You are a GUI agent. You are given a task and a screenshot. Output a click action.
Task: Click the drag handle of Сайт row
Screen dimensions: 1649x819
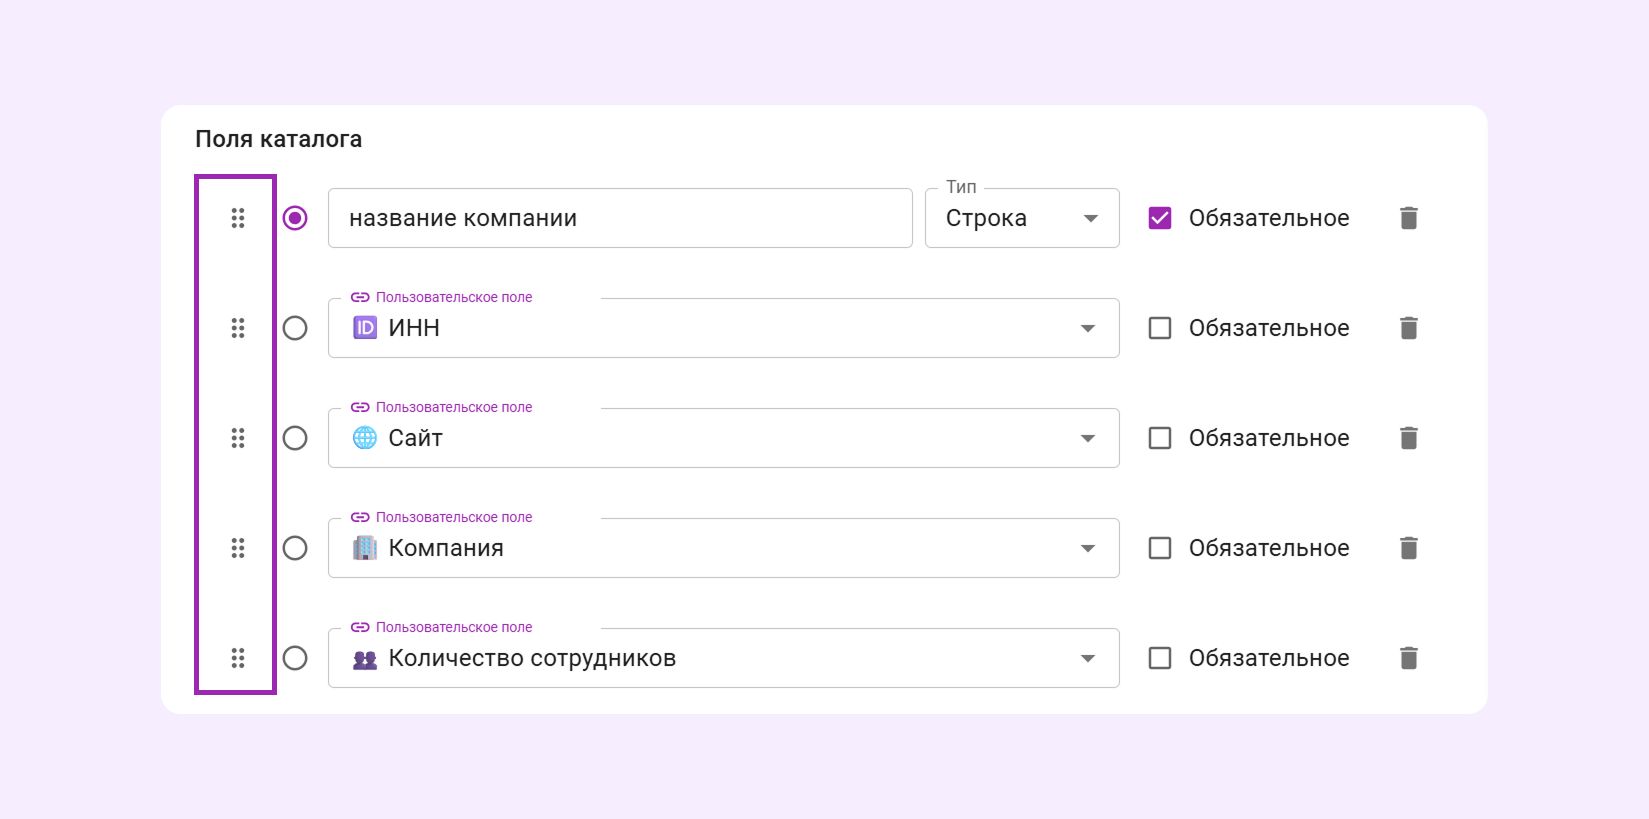pyautogui.click(x=238, y=438)
